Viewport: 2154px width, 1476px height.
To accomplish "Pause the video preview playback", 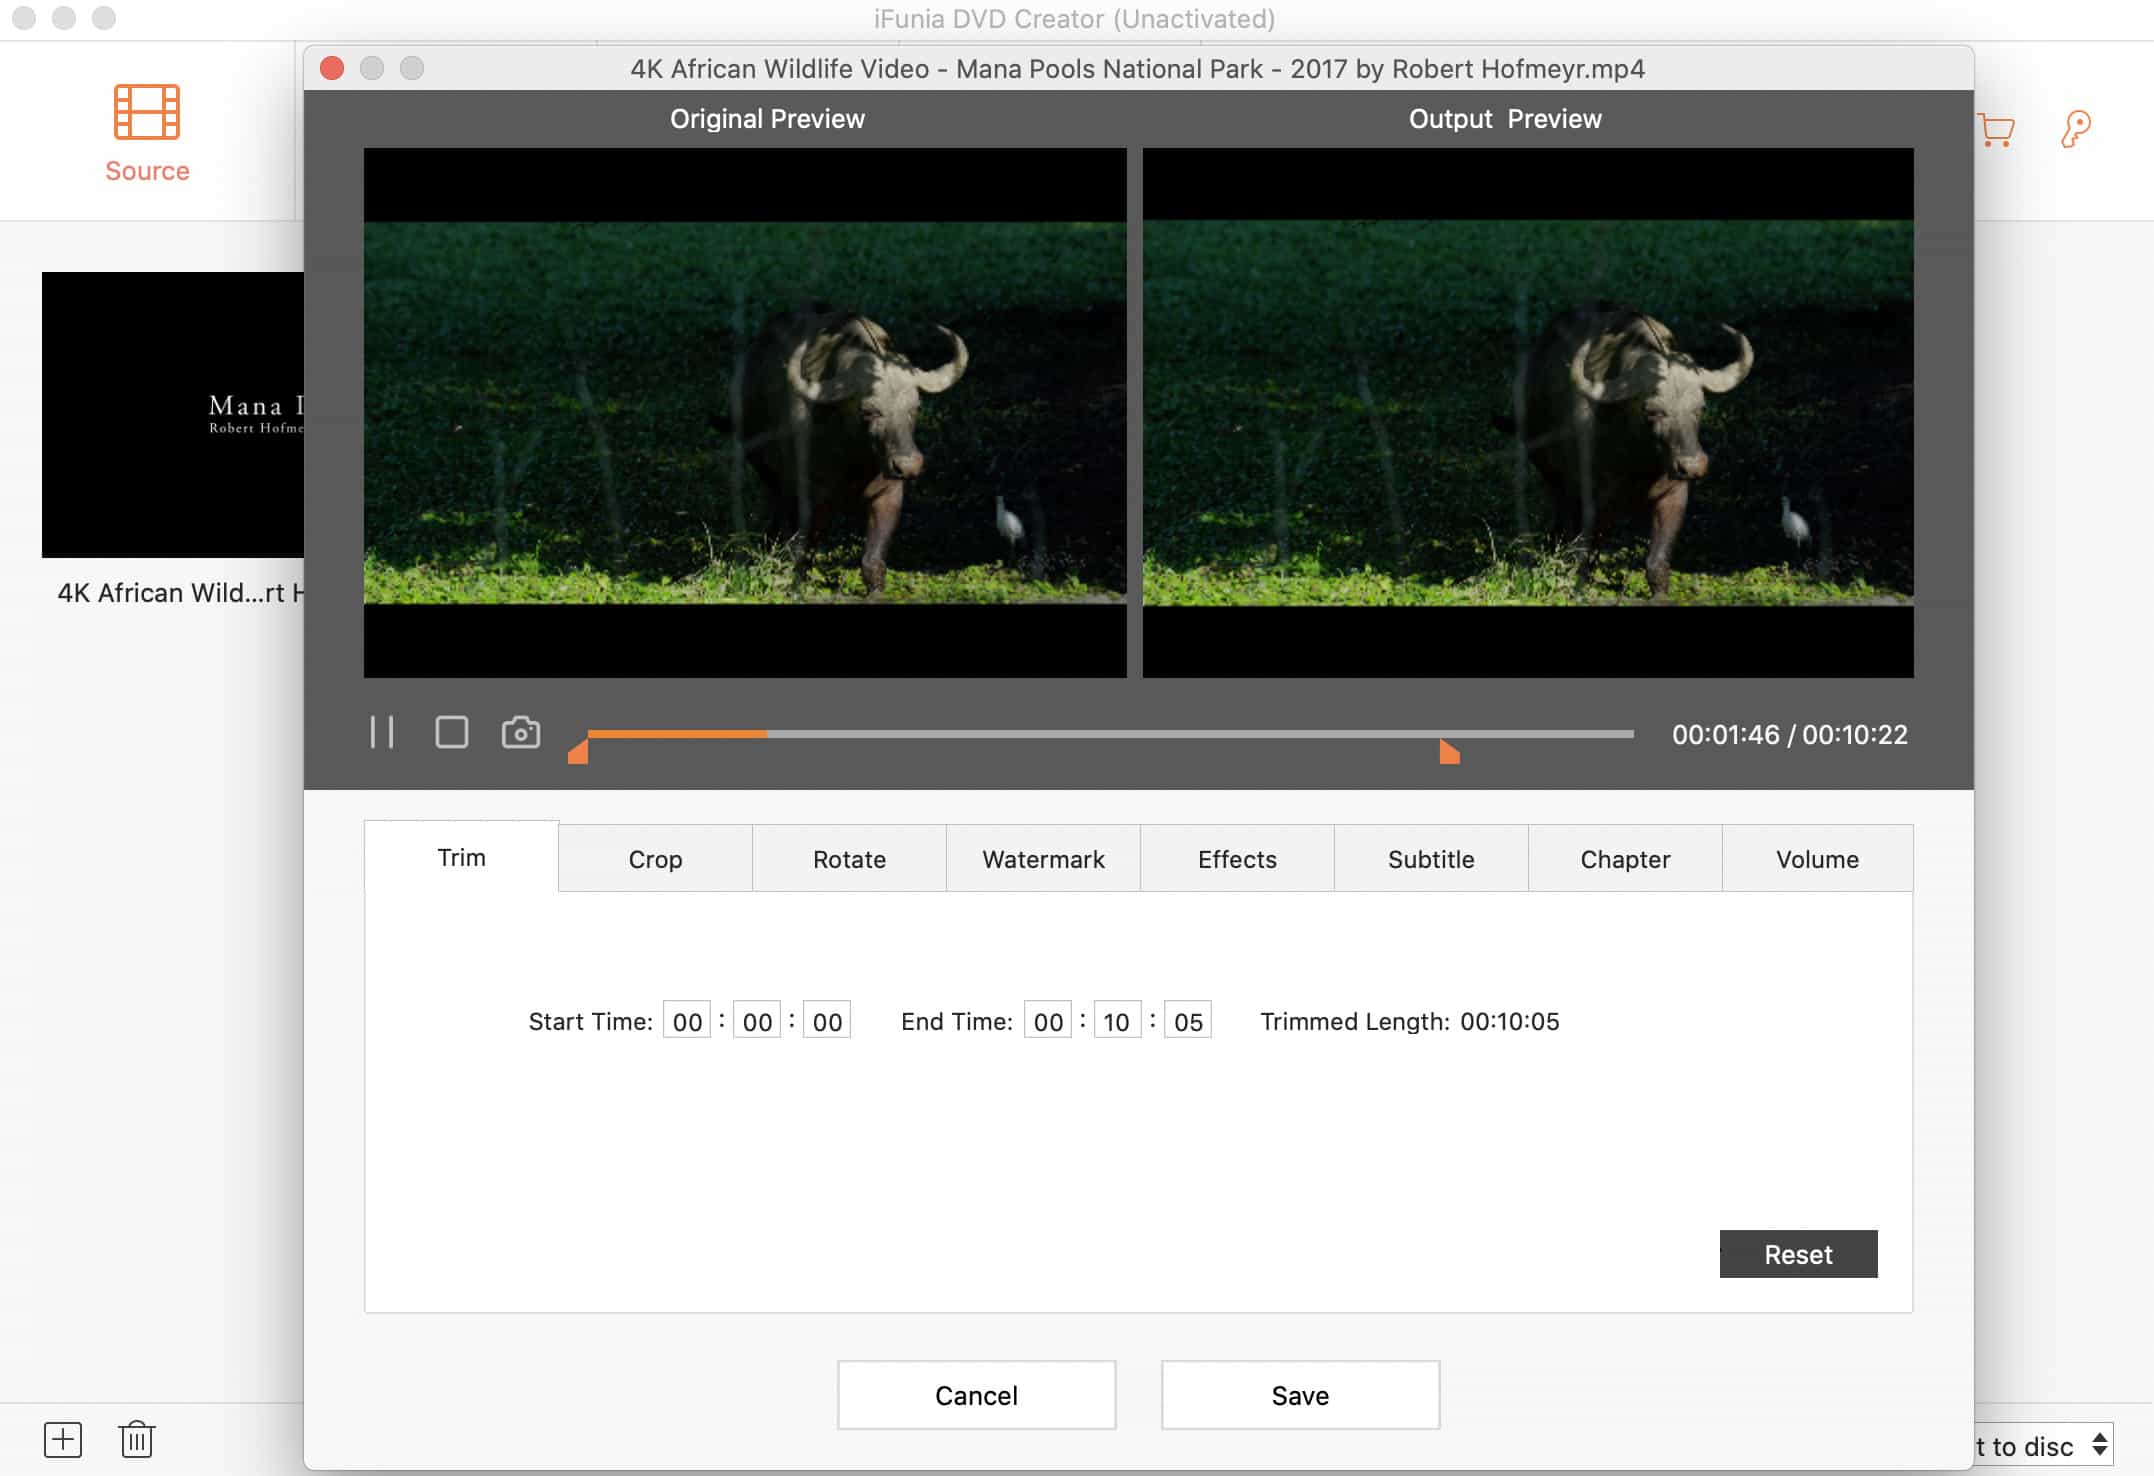I will [x=382, y=733].
